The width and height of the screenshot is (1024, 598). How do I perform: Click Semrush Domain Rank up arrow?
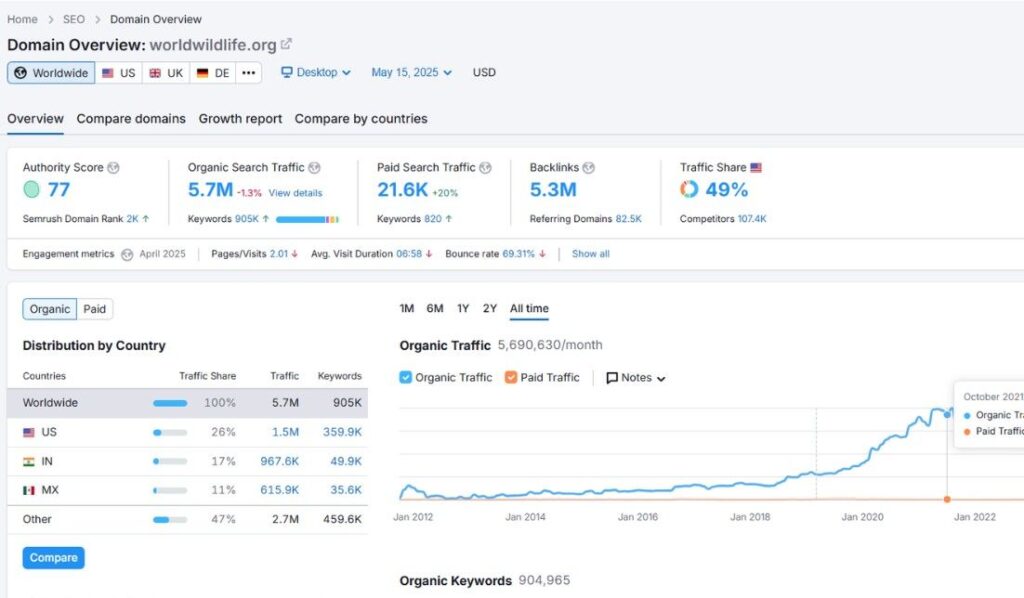146,219
